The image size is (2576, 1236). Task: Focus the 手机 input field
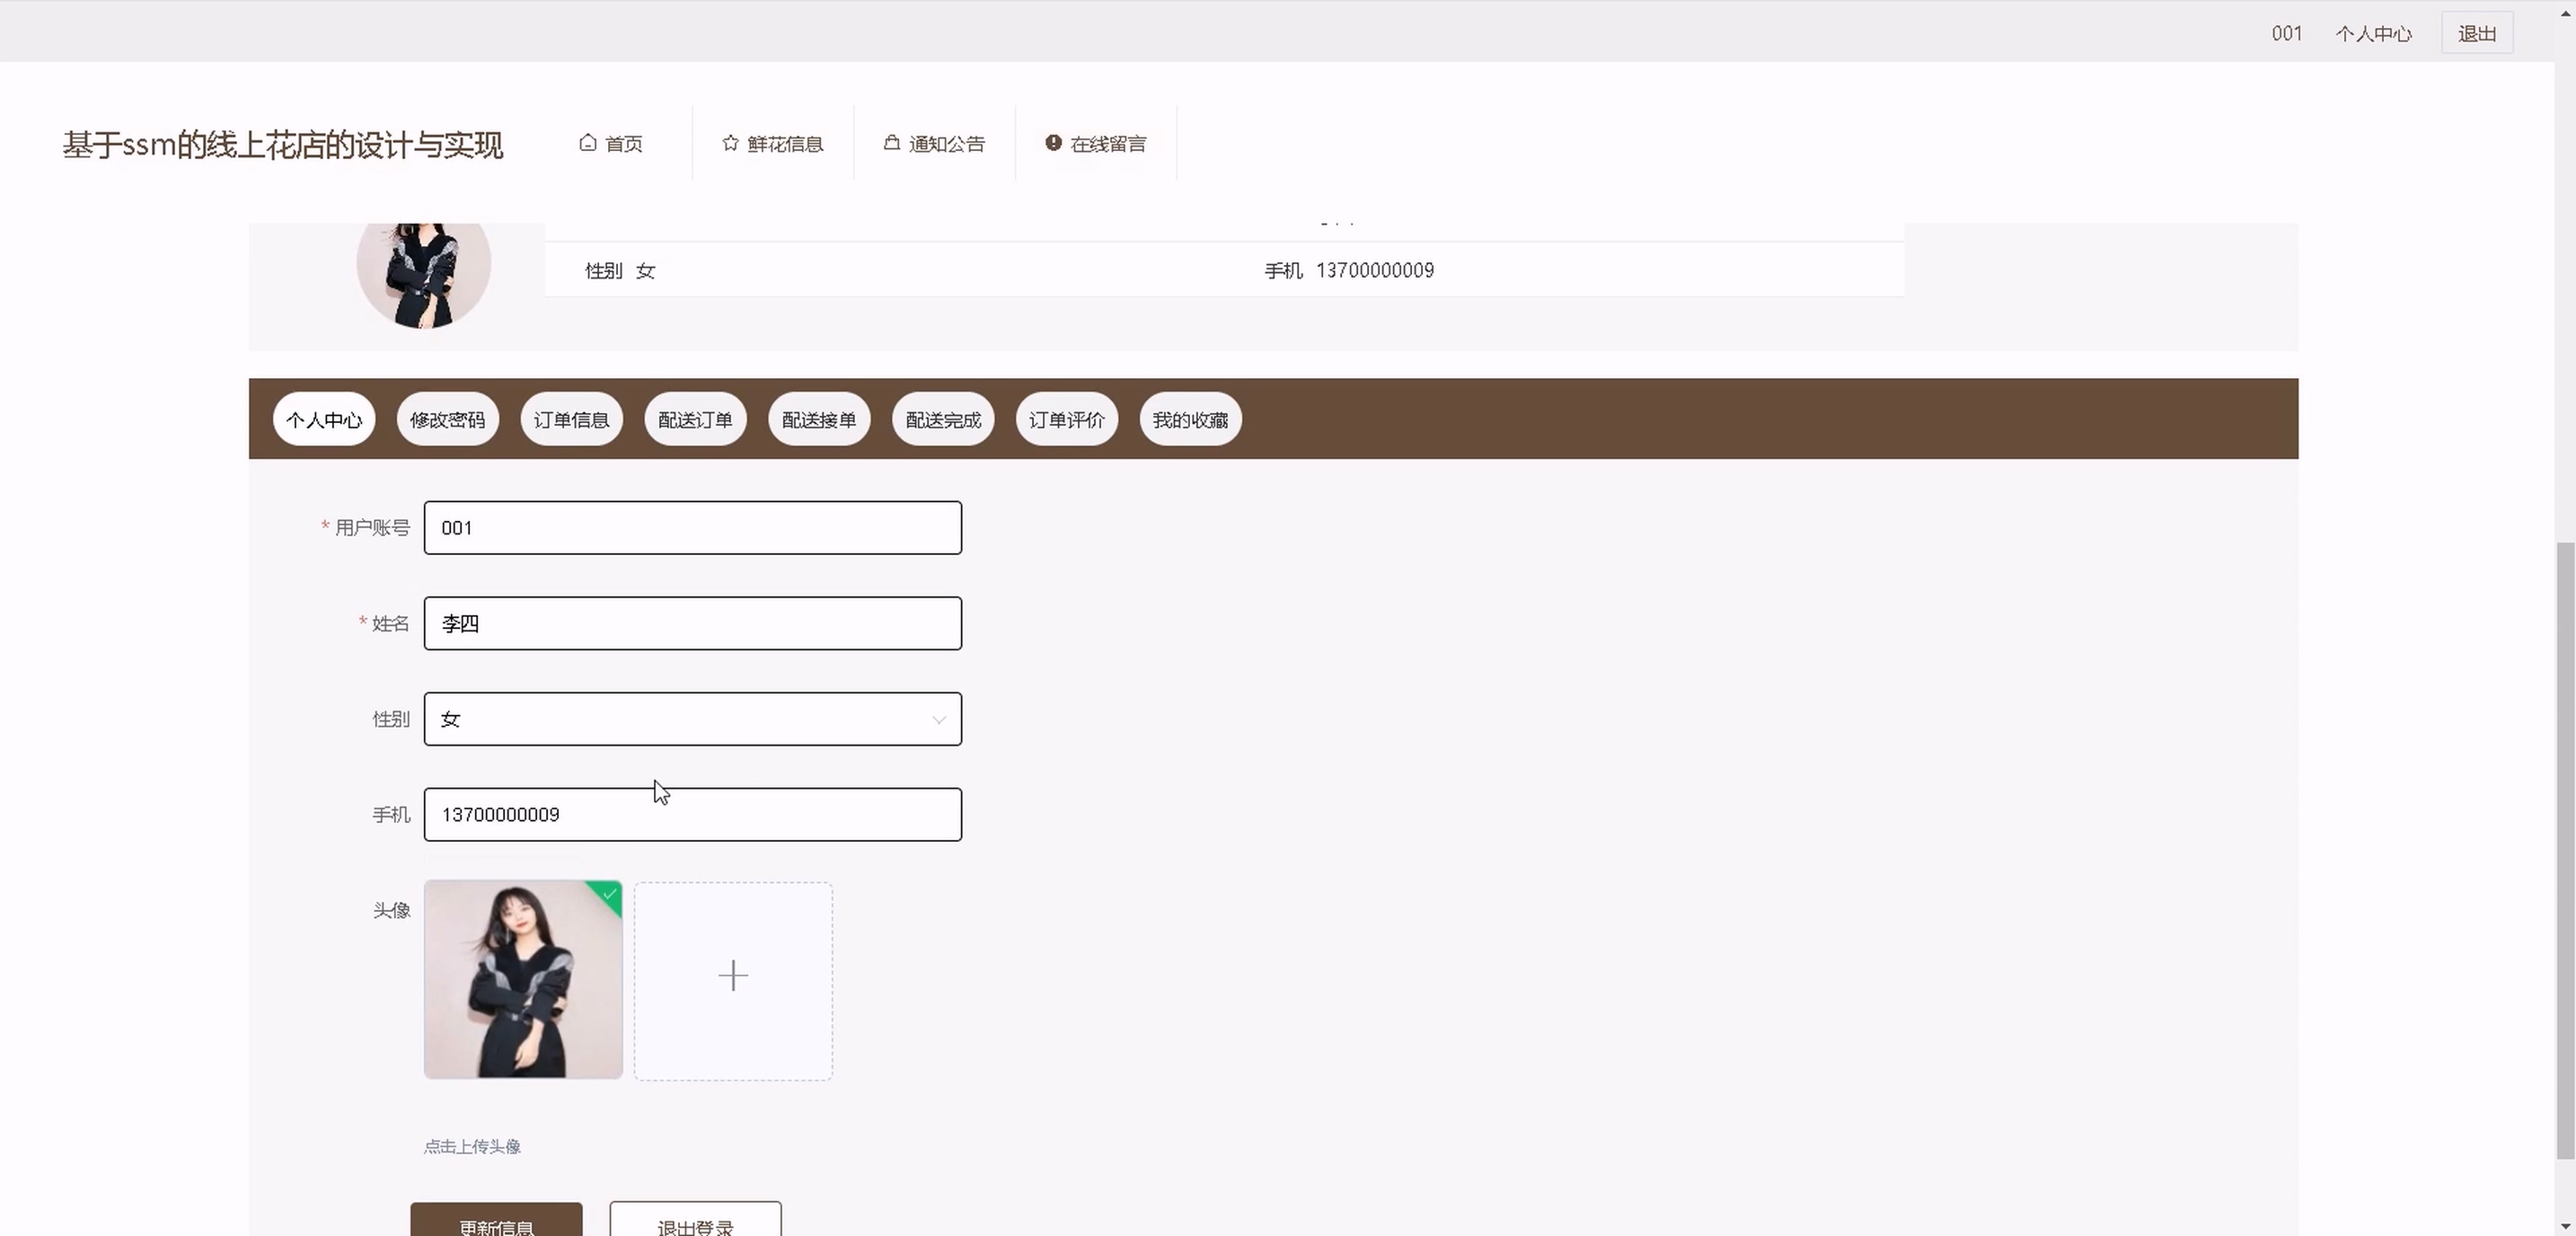pyautogui.click(x=693, y=815)
